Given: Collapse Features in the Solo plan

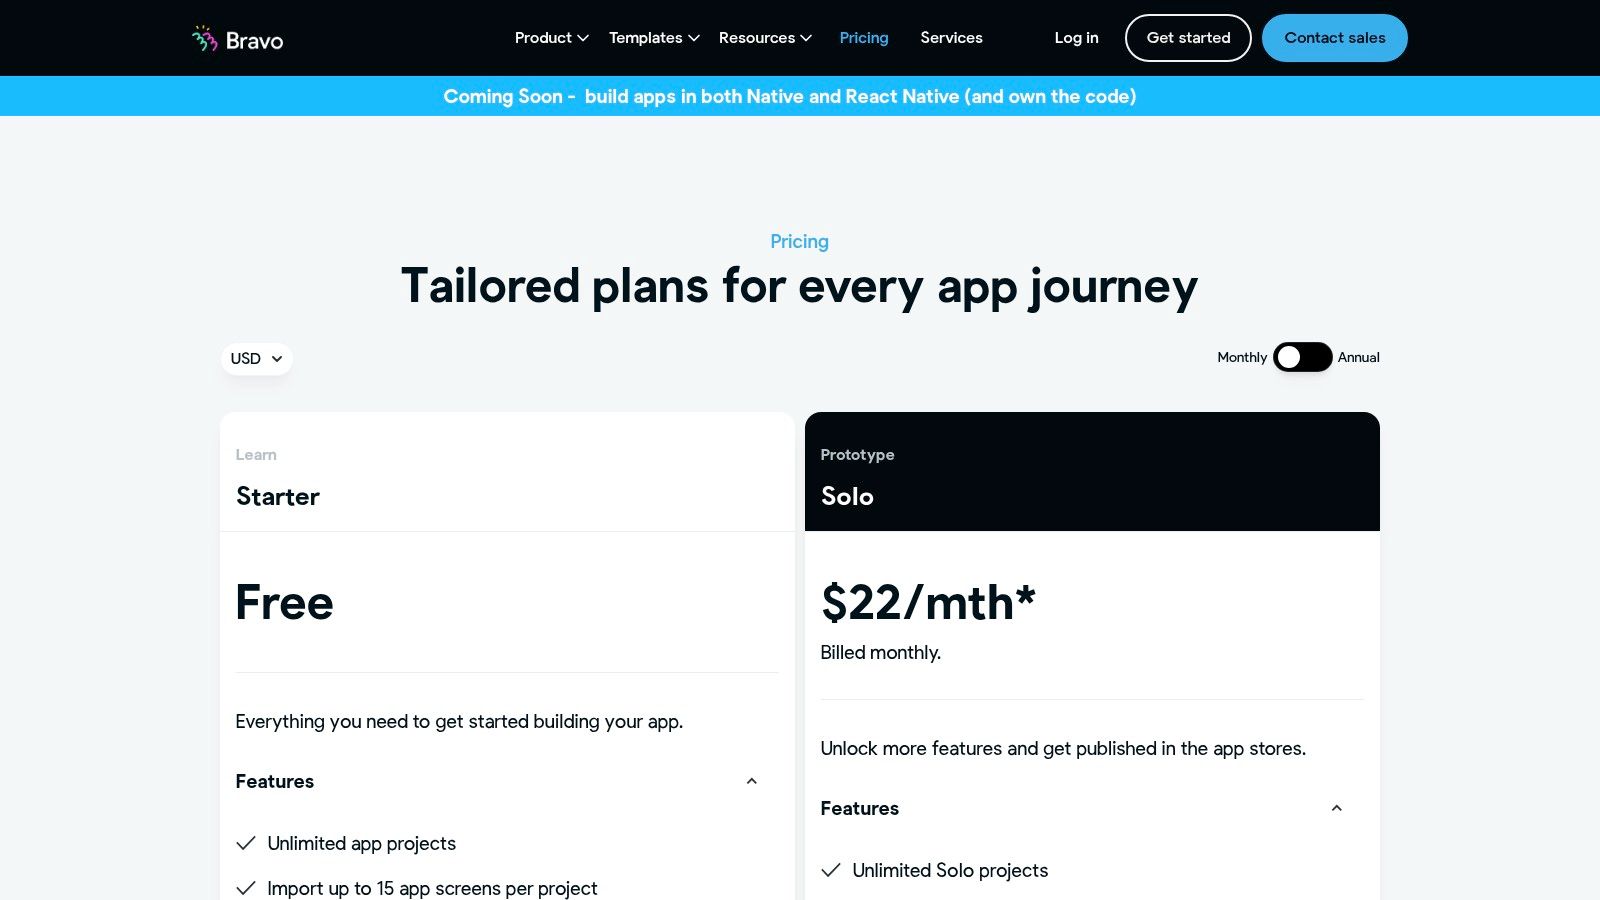Looking at the screenshot, I should [x=1336, y=808].
